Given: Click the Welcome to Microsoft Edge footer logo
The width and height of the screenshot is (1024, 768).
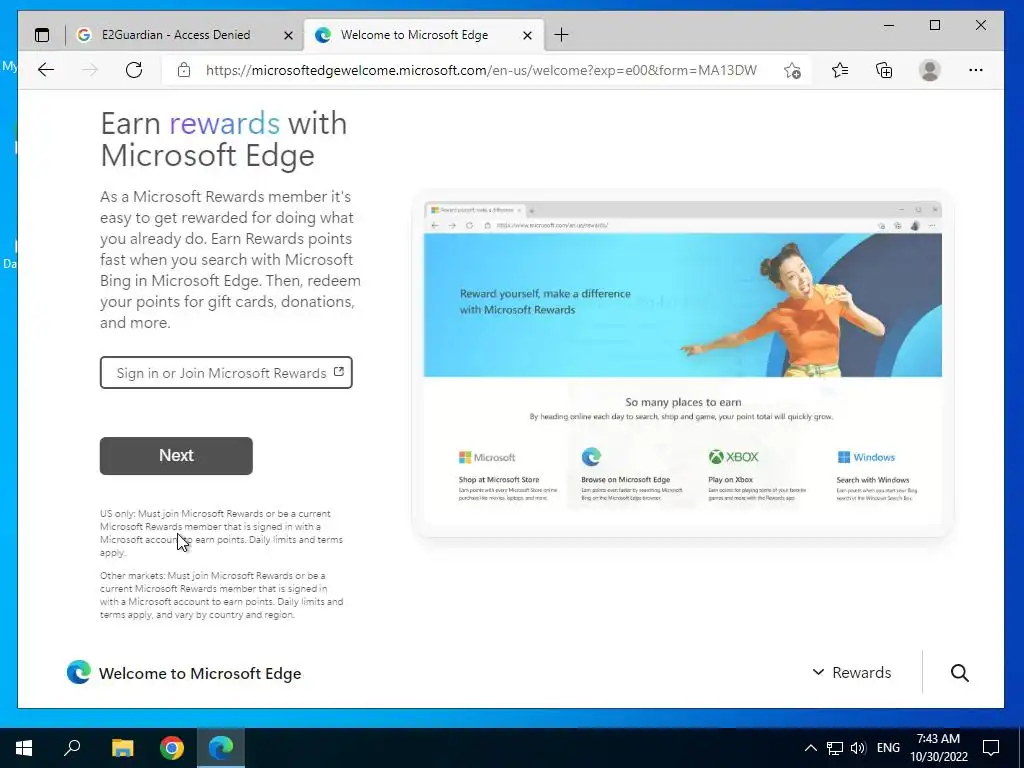Looking at the screenshot, I should (184, 673).
